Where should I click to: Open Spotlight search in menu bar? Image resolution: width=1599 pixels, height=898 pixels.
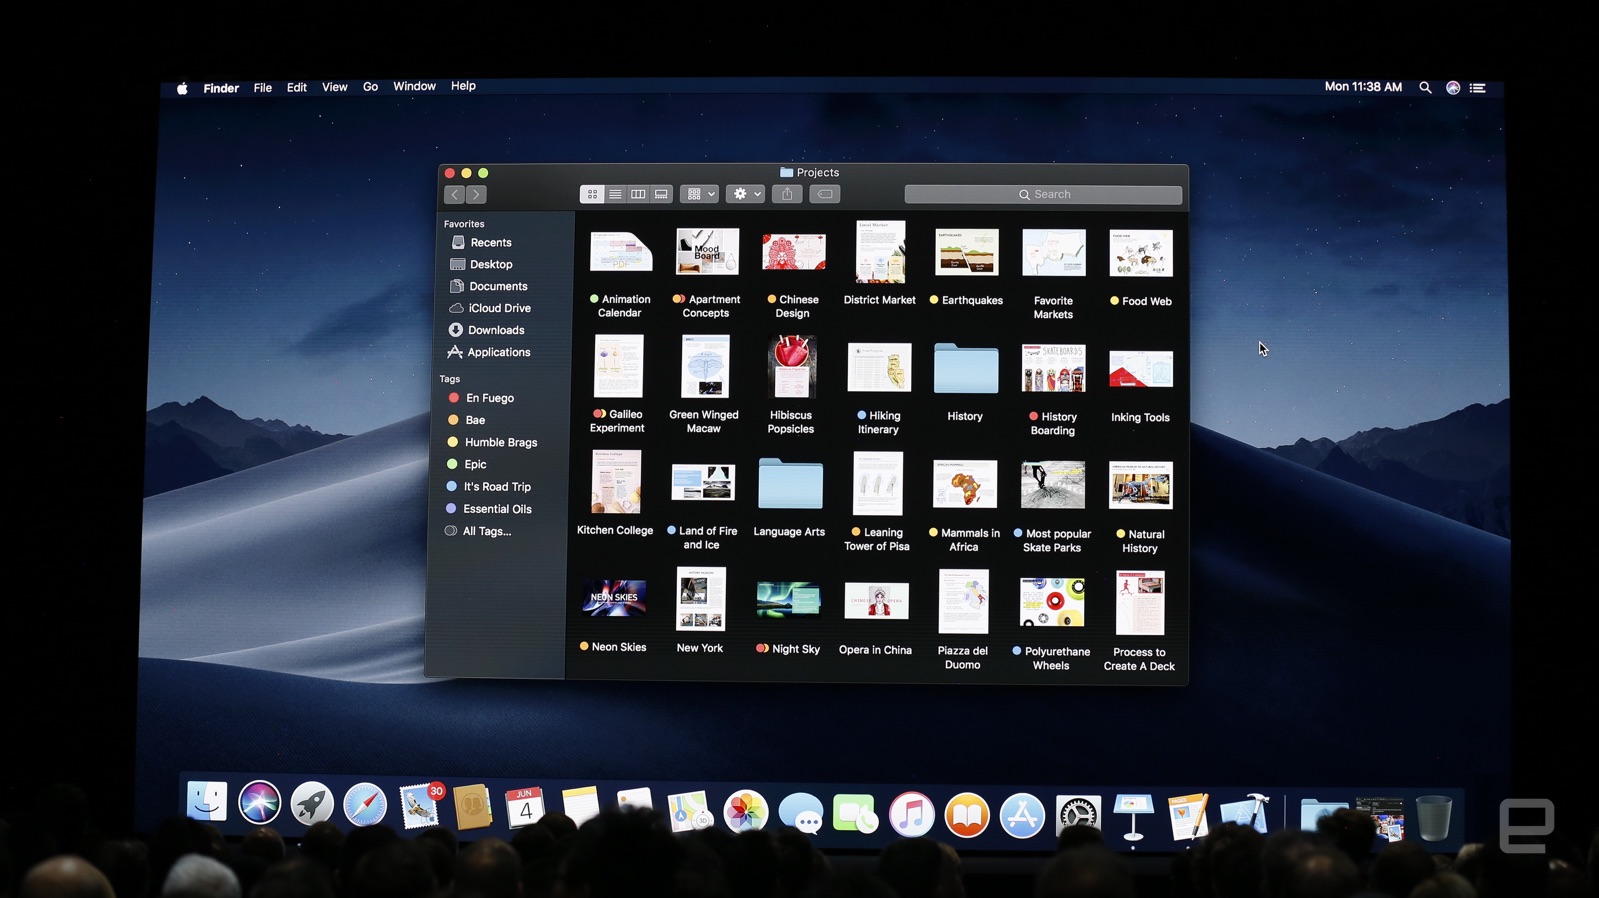tap(1425, 88)
